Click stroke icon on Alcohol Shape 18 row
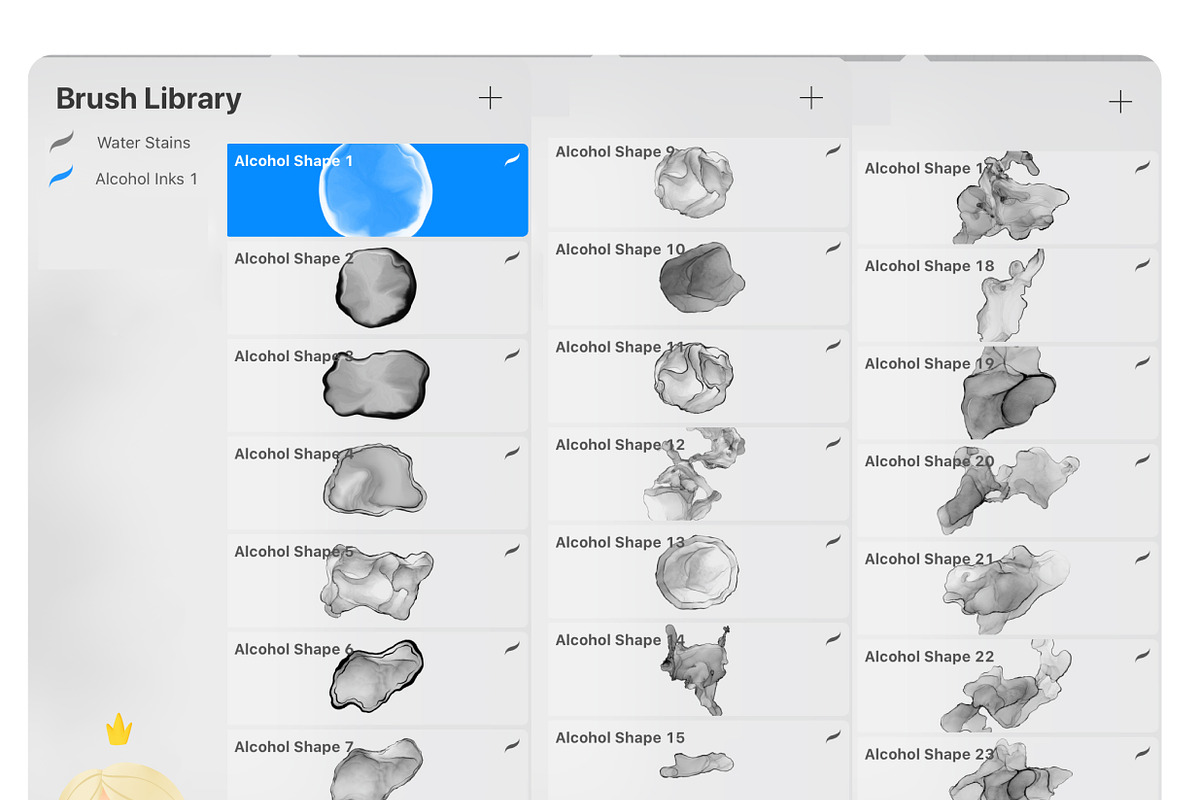1200x800 pixels. pyautogui.click(x=1142, y=265)
